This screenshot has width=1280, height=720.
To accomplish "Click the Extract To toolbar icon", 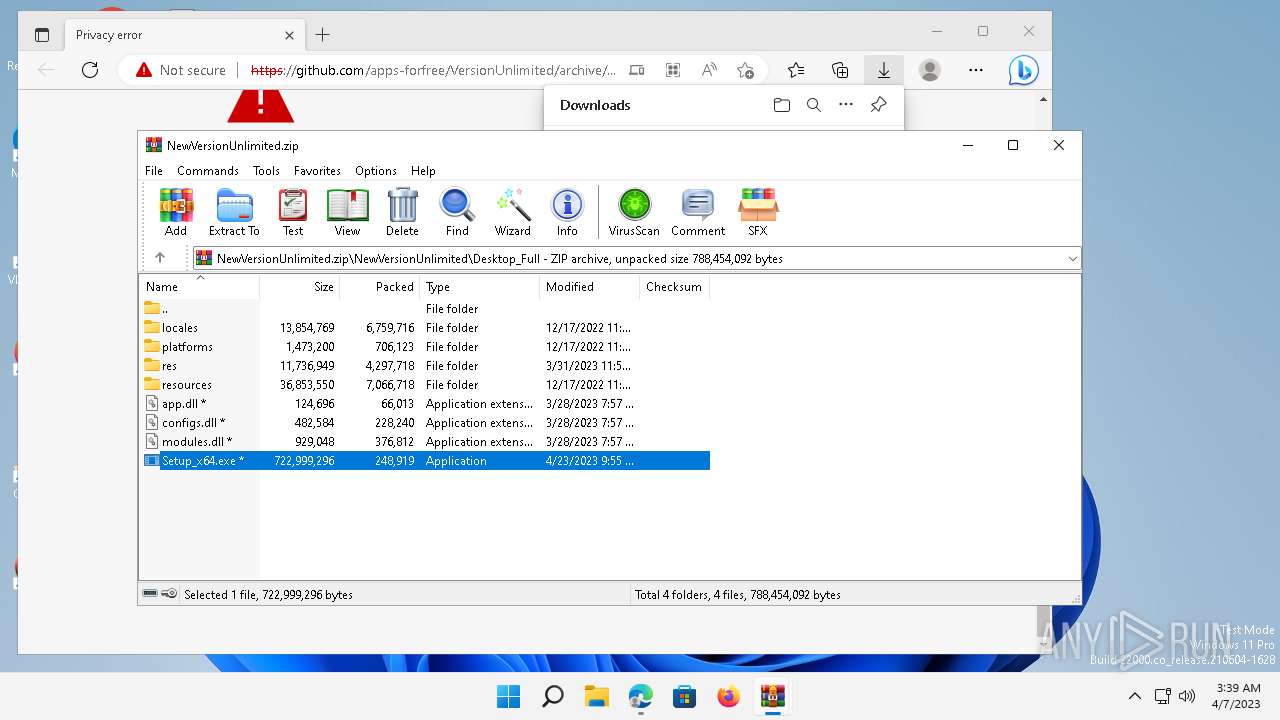I will coord(234,212).
